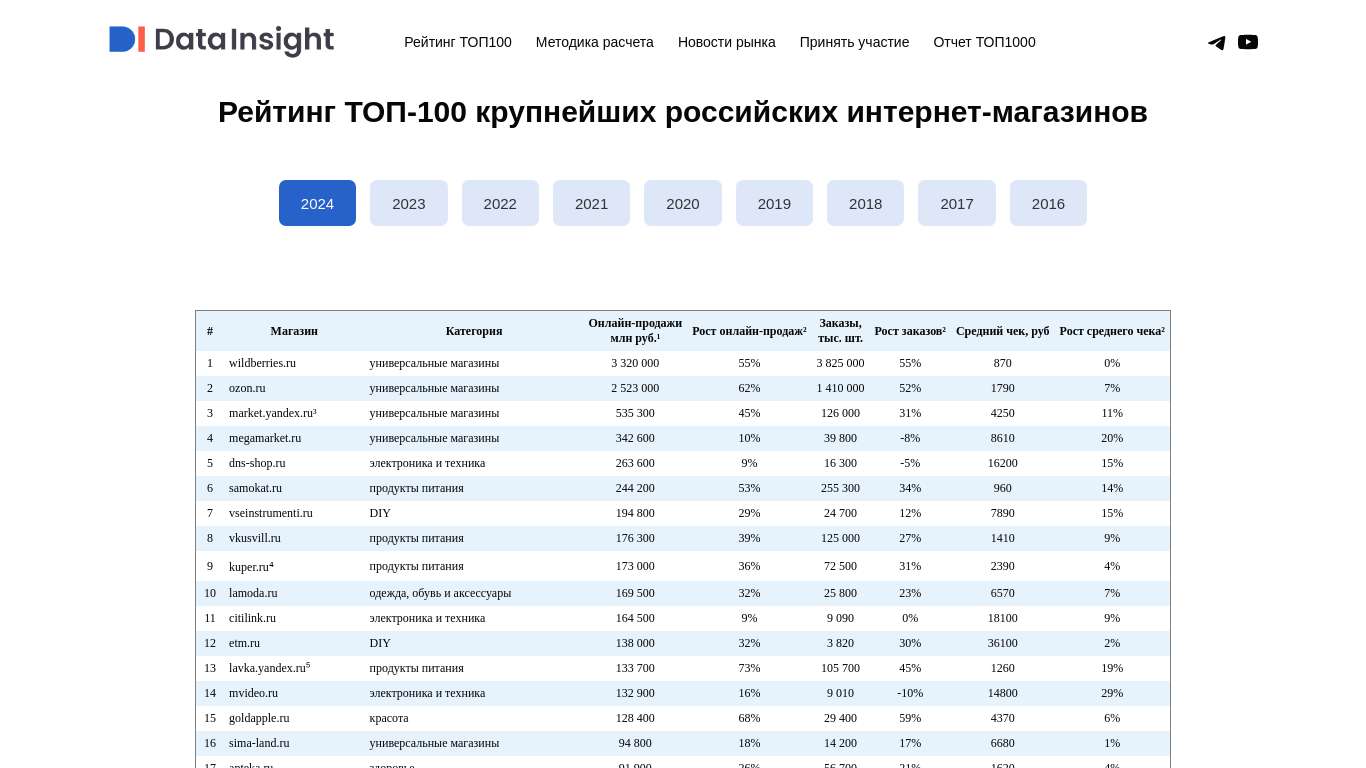This screenshot has width=1366, height=768.
Task: Click wildberries.ru in the table
Action: 262,363
